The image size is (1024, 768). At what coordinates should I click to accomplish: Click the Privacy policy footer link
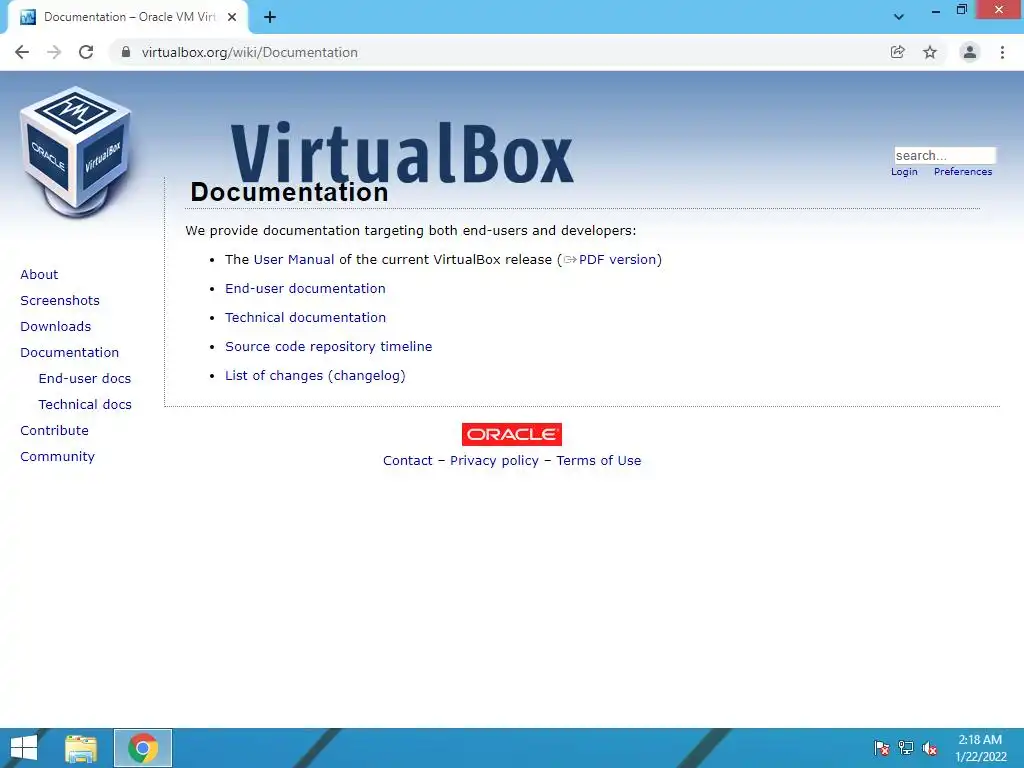click(x=494, y=460)
